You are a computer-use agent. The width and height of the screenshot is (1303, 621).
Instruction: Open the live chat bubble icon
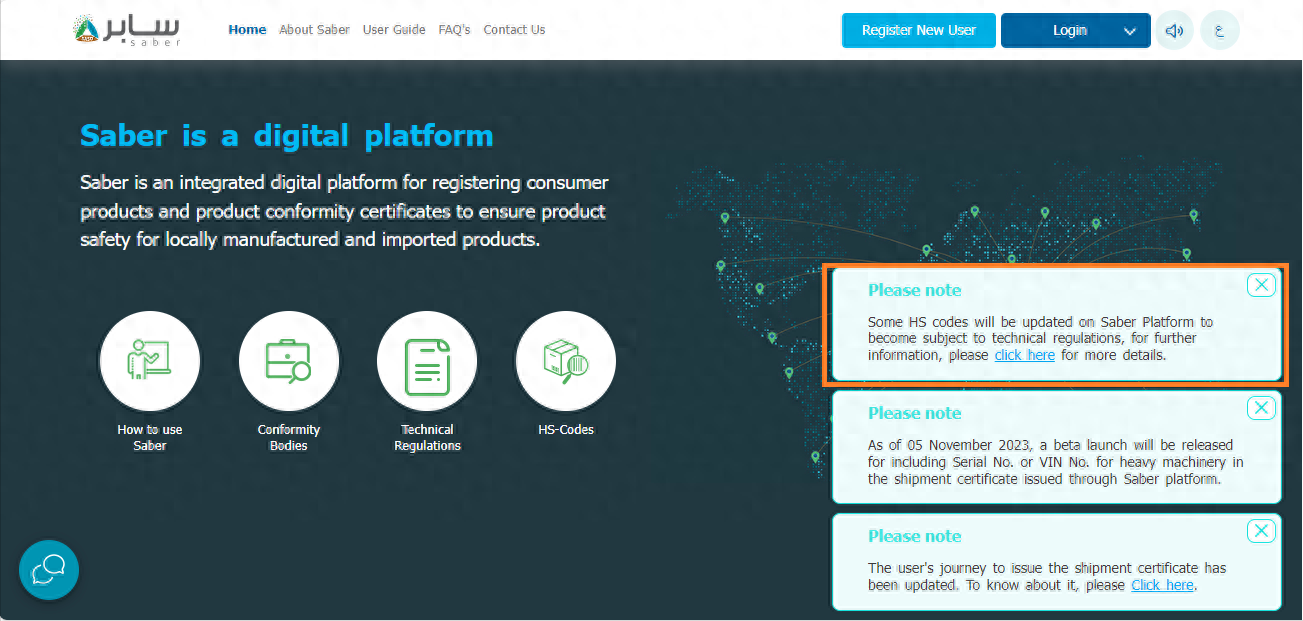click(x=49, y=570)
